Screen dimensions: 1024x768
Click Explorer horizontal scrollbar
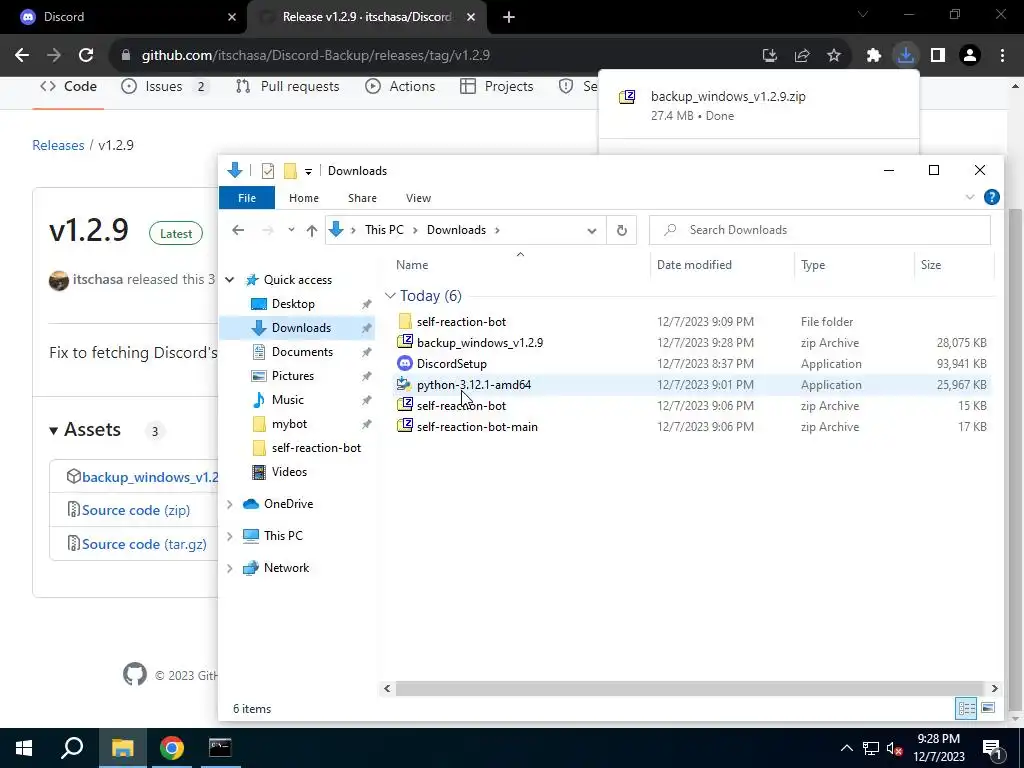tap(690, 688)
